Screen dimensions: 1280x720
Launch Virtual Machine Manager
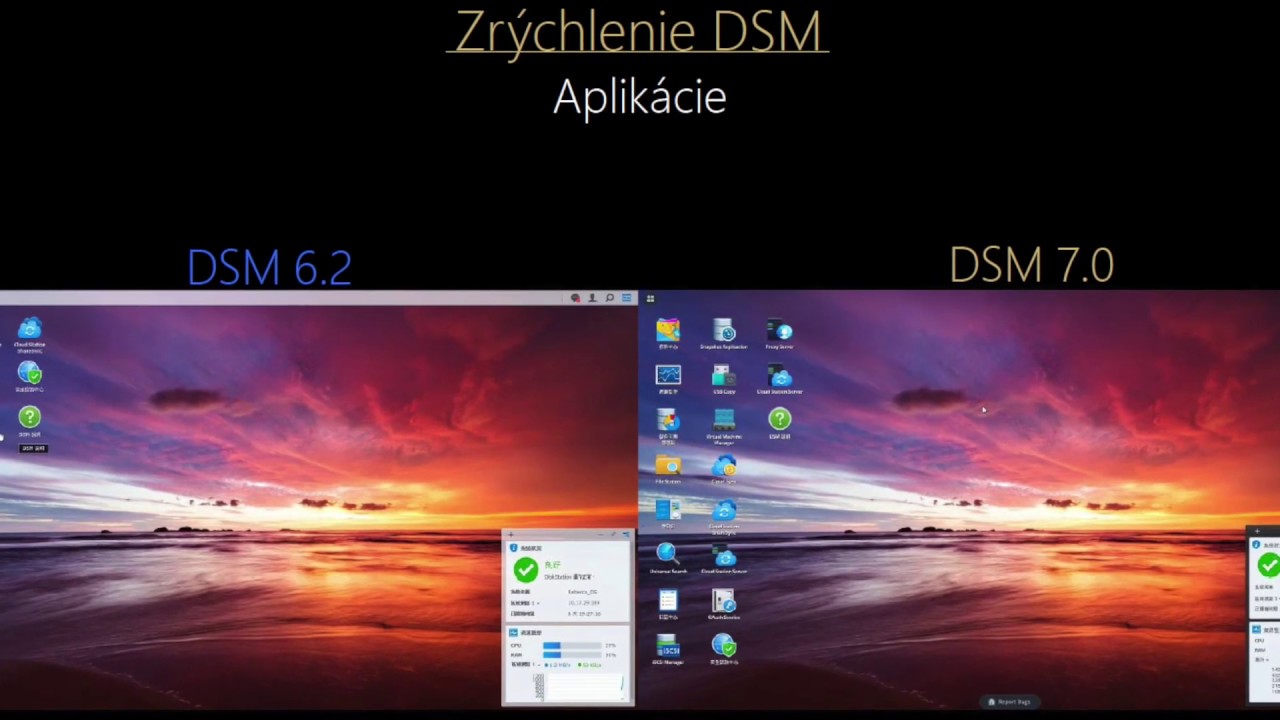724,420
